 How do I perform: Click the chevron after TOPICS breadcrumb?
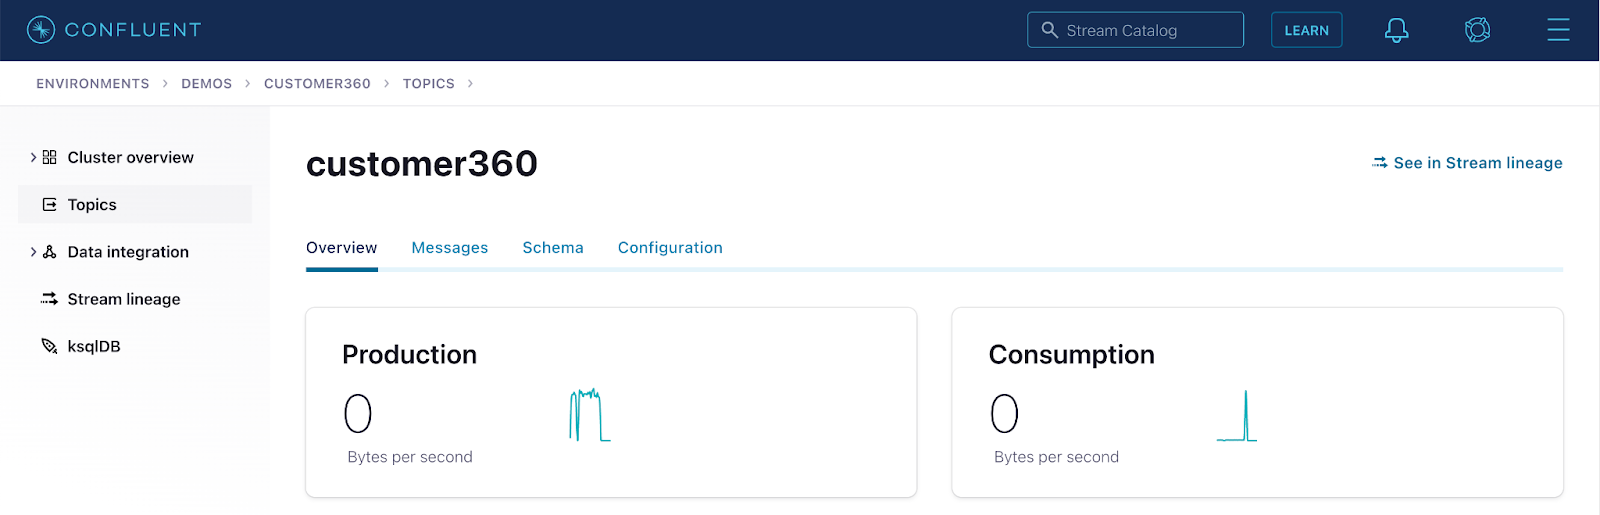470,83
